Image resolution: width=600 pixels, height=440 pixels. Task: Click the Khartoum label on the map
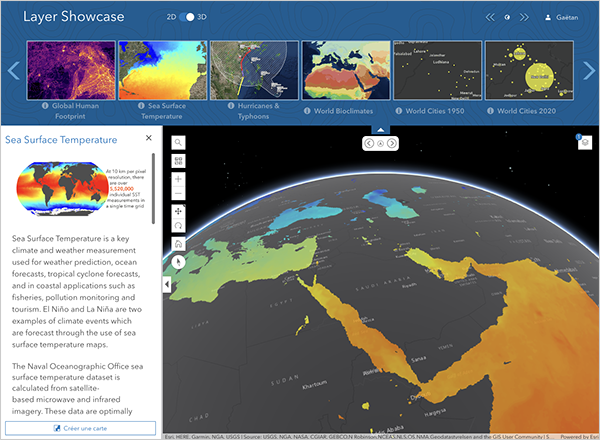click(315, 384)
